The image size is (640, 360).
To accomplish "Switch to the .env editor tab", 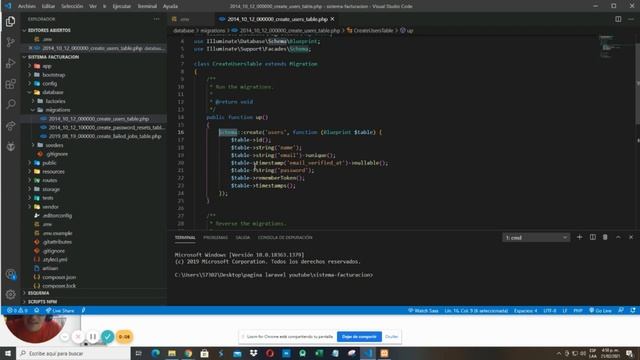I will pyautogui.click(x=184, y=19).
